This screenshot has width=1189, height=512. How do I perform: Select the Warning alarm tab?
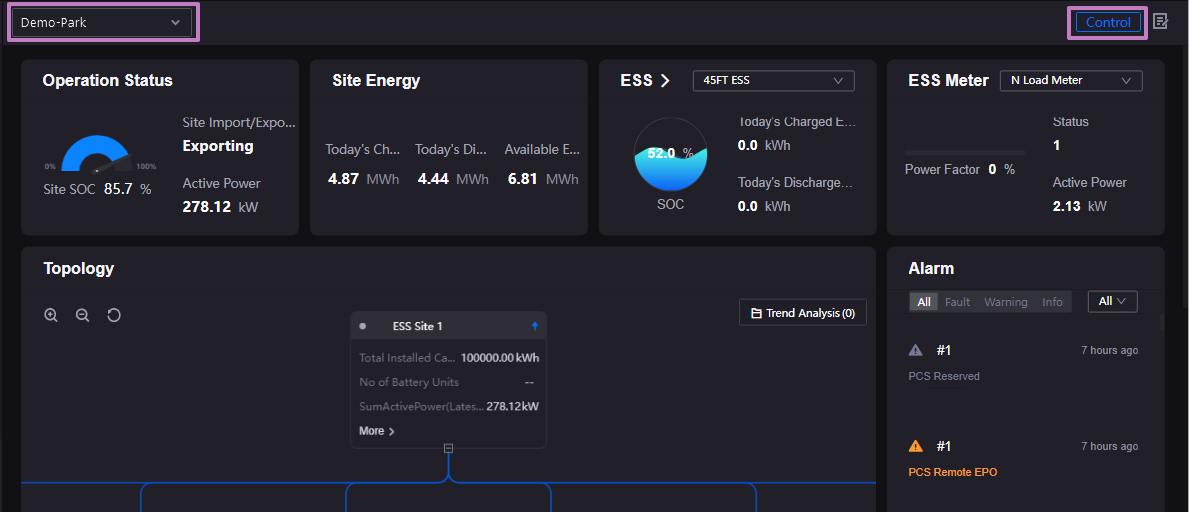[1005, 302]
